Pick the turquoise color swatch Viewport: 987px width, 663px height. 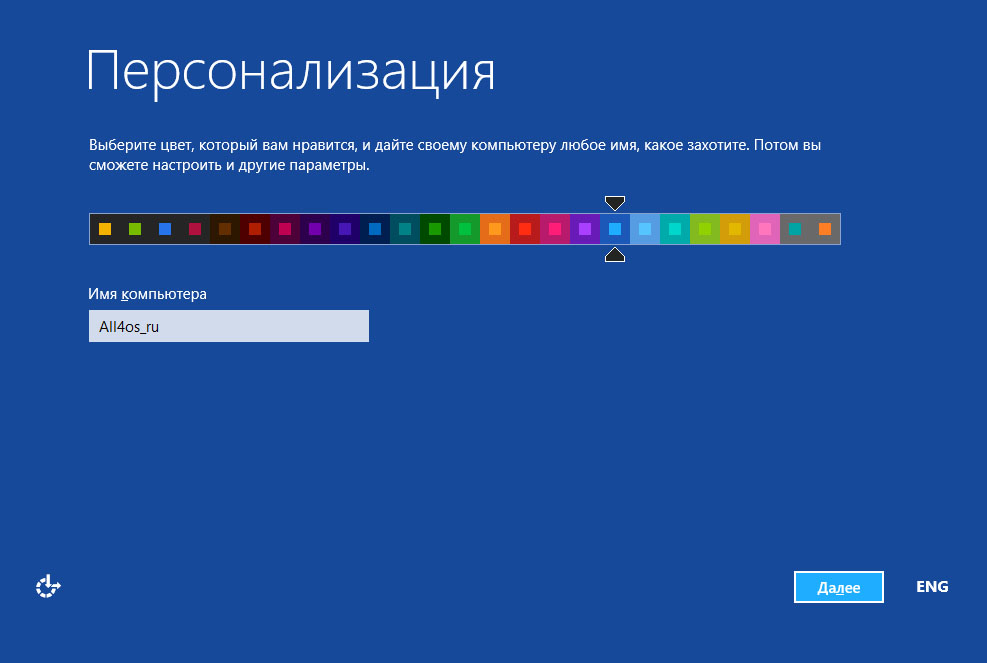[675, 229]
